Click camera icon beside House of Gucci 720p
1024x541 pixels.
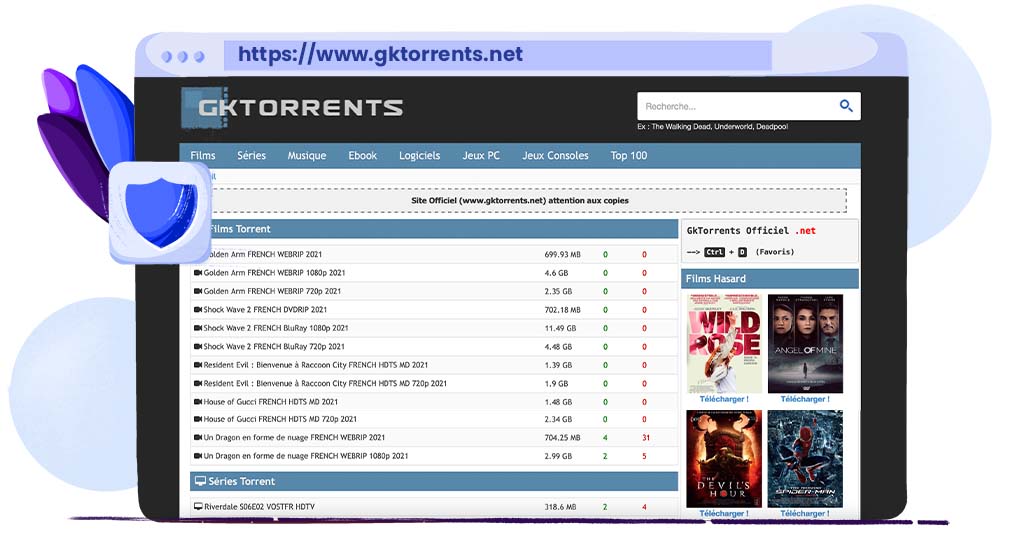[198, 419]
